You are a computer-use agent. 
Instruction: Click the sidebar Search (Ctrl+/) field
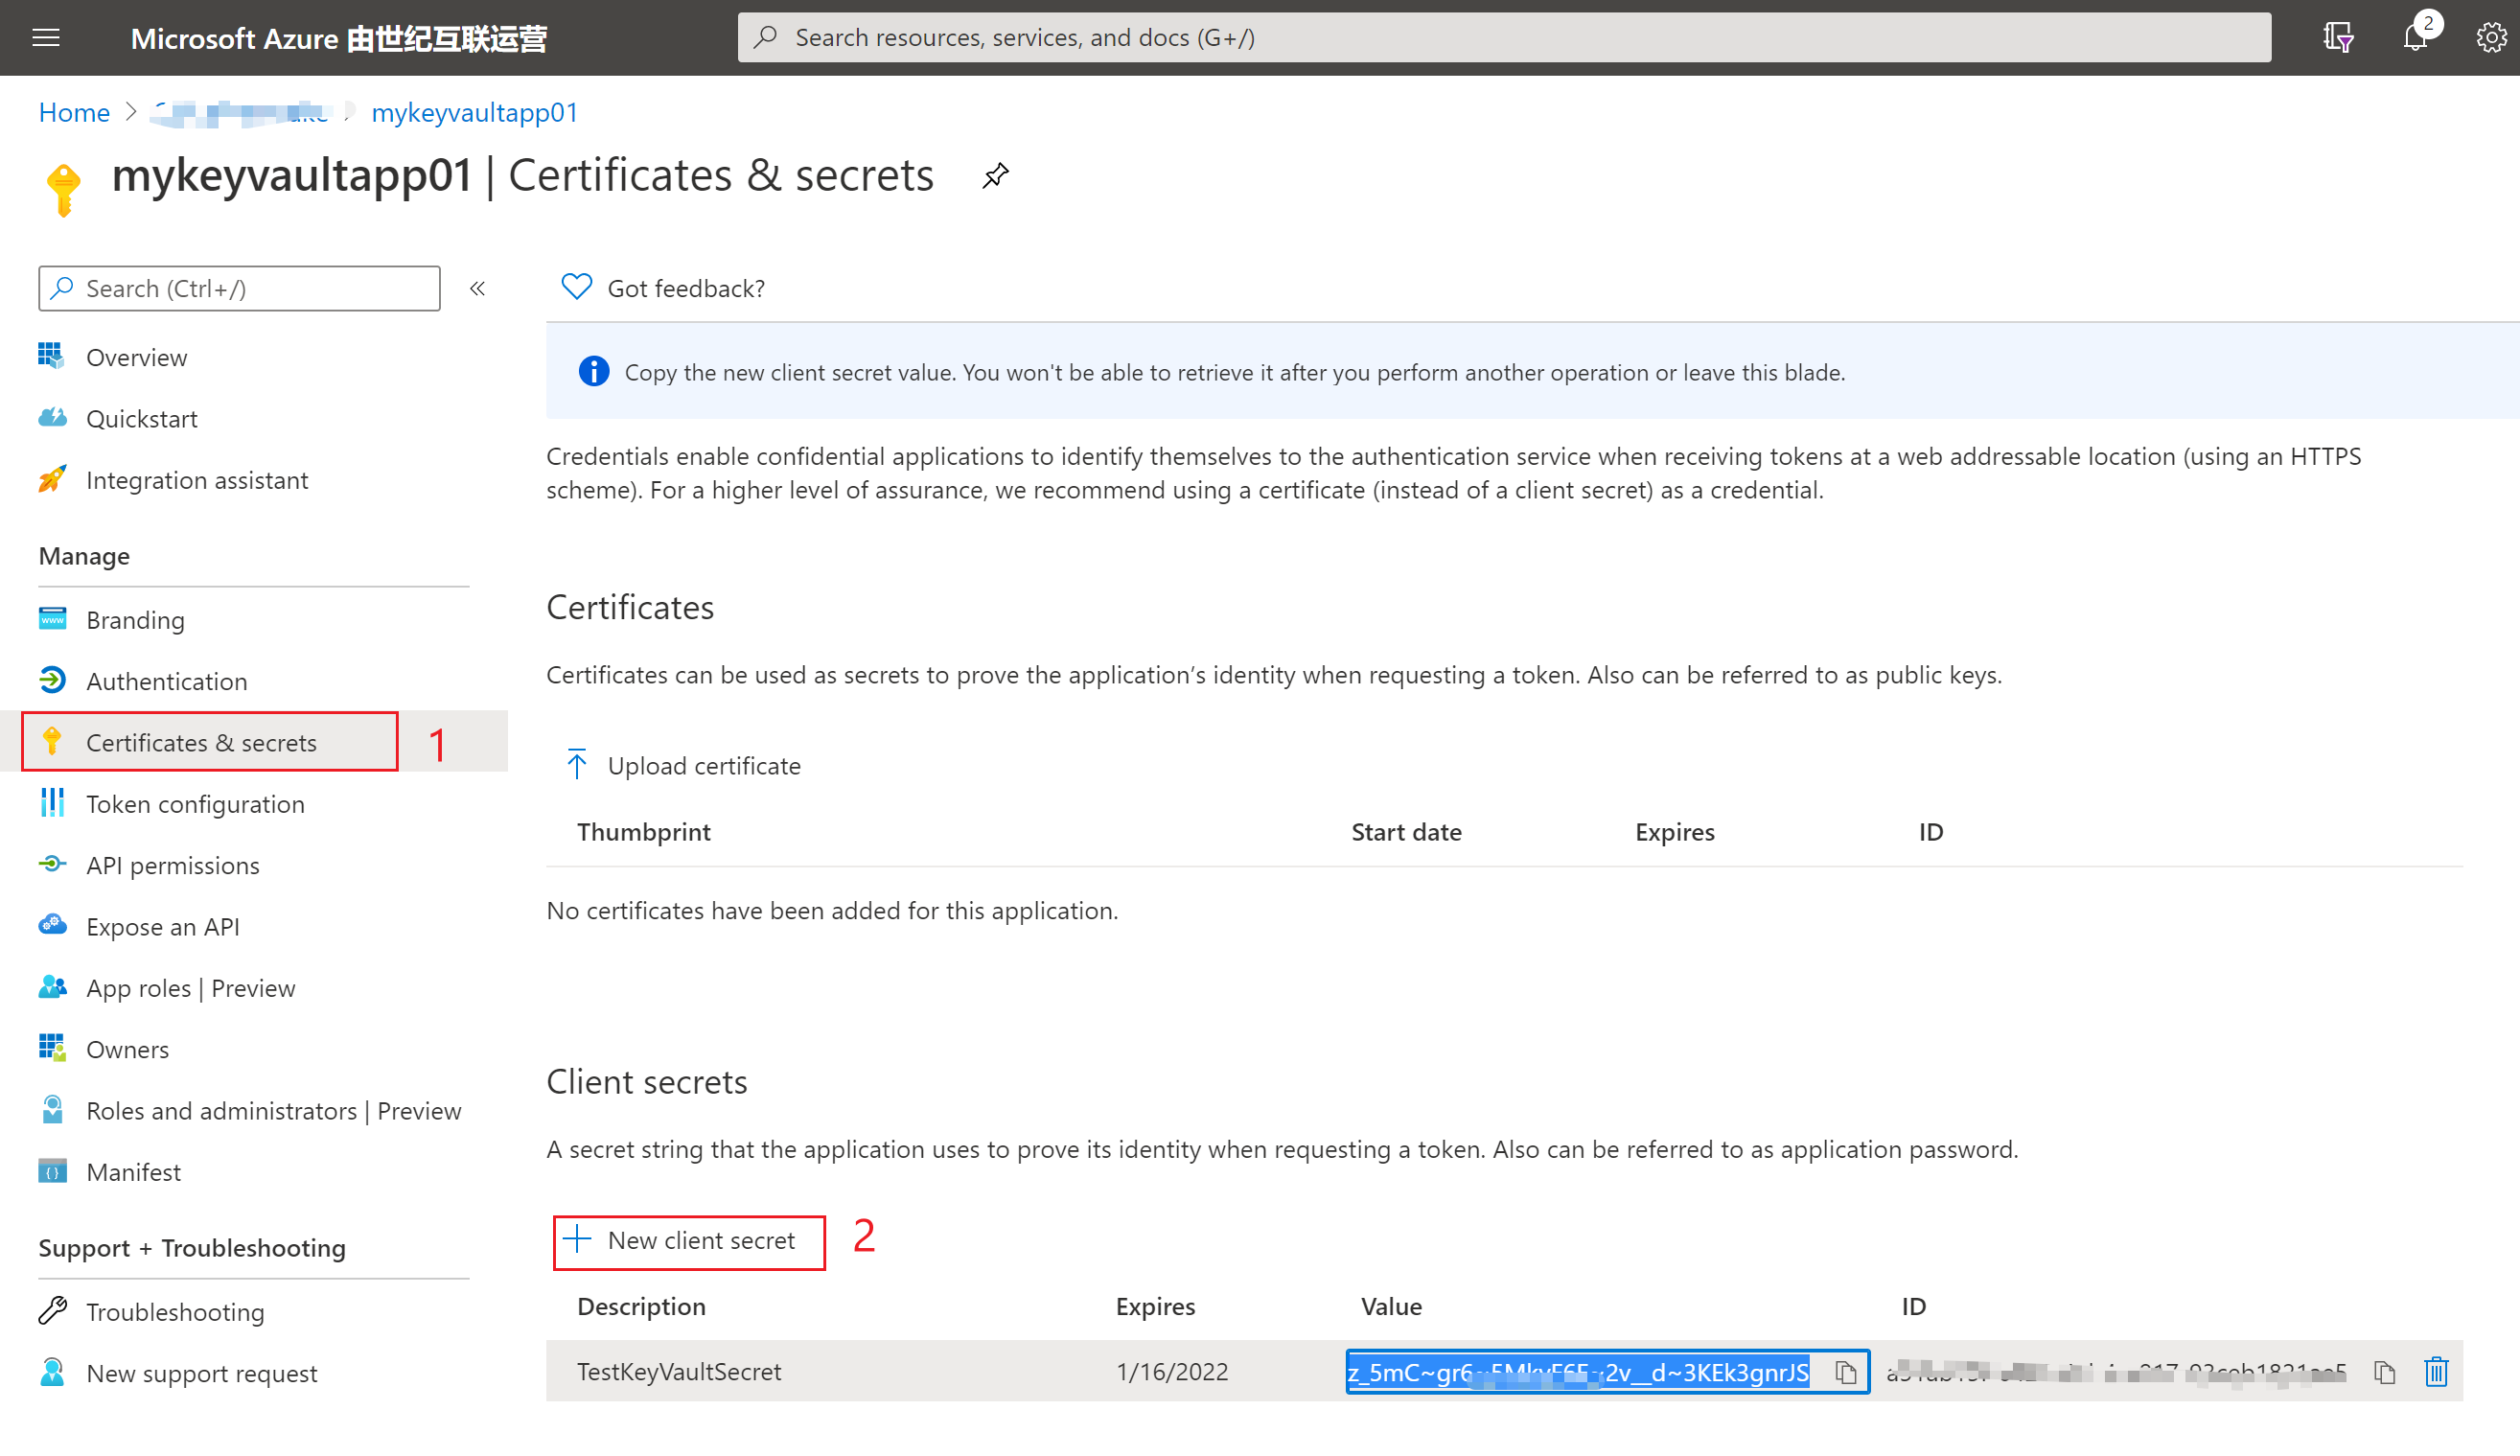pos(240,289)
